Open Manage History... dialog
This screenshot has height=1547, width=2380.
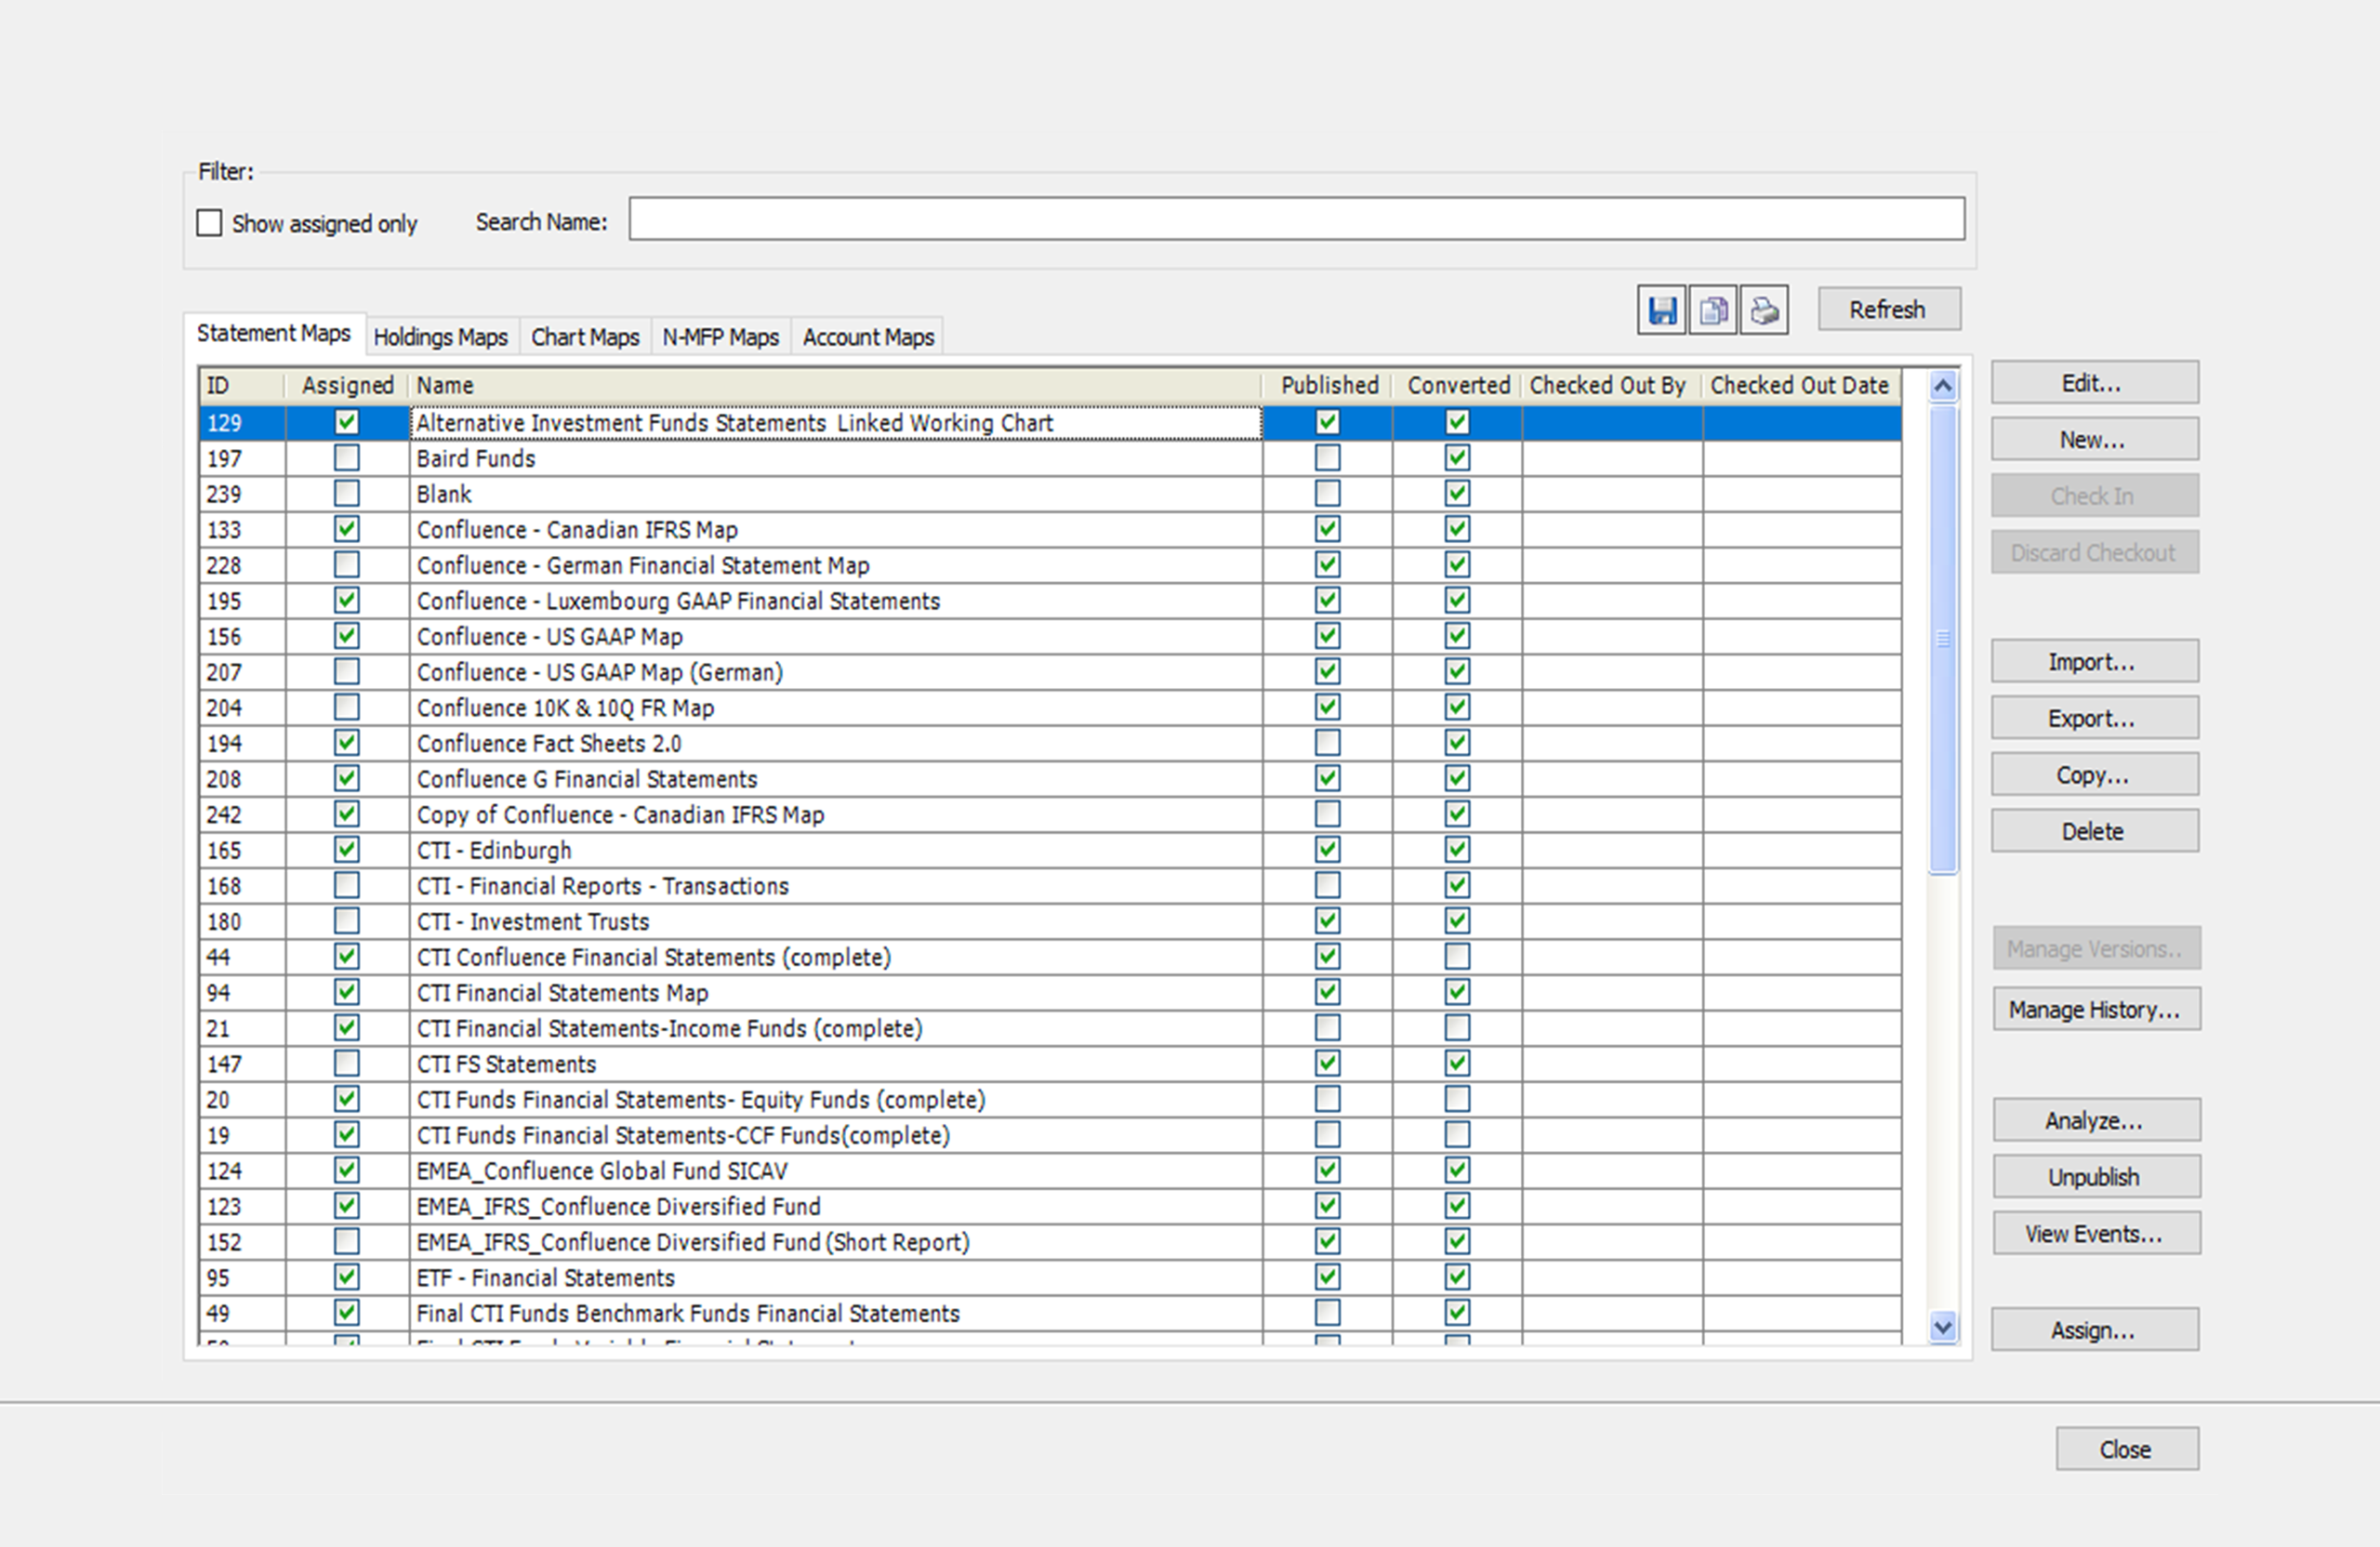click(x=2095, y=1010)
